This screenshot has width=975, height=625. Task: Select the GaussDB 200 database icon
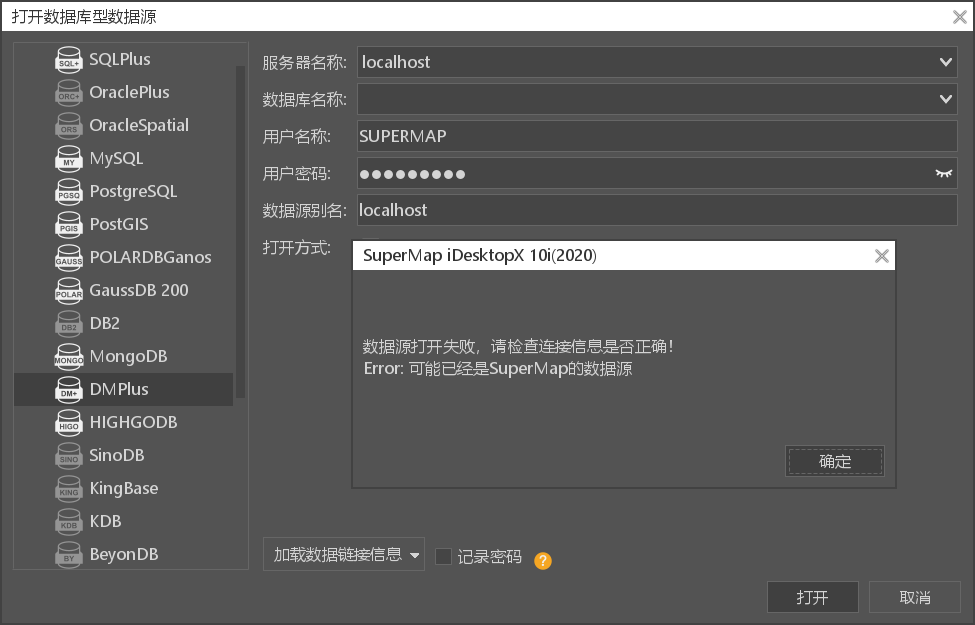[68, 290]
